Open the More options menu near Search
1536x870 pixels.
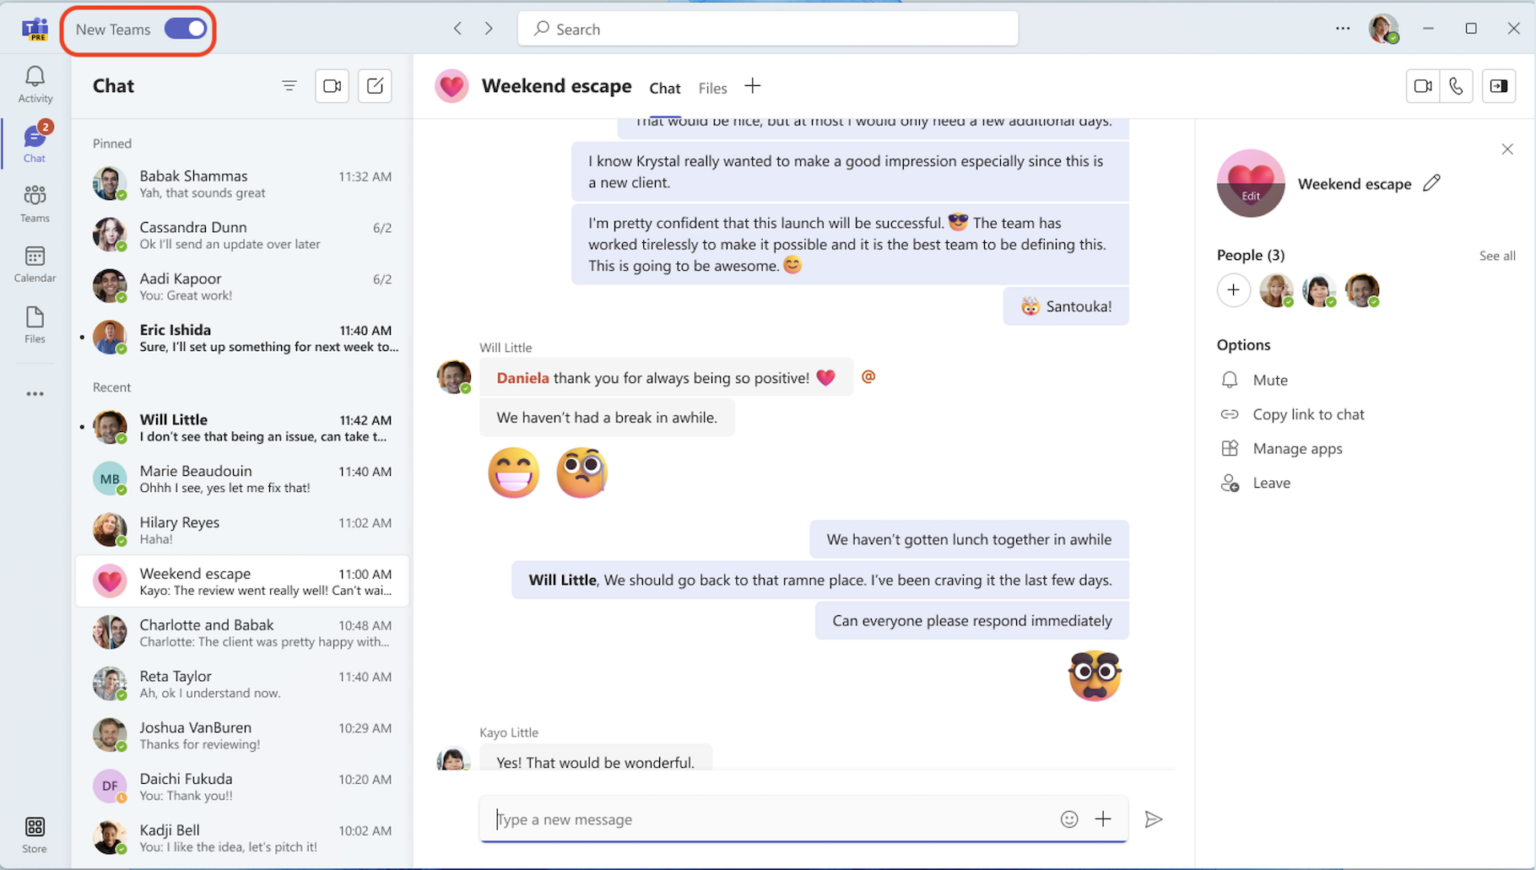click(x=1342, y=28)
